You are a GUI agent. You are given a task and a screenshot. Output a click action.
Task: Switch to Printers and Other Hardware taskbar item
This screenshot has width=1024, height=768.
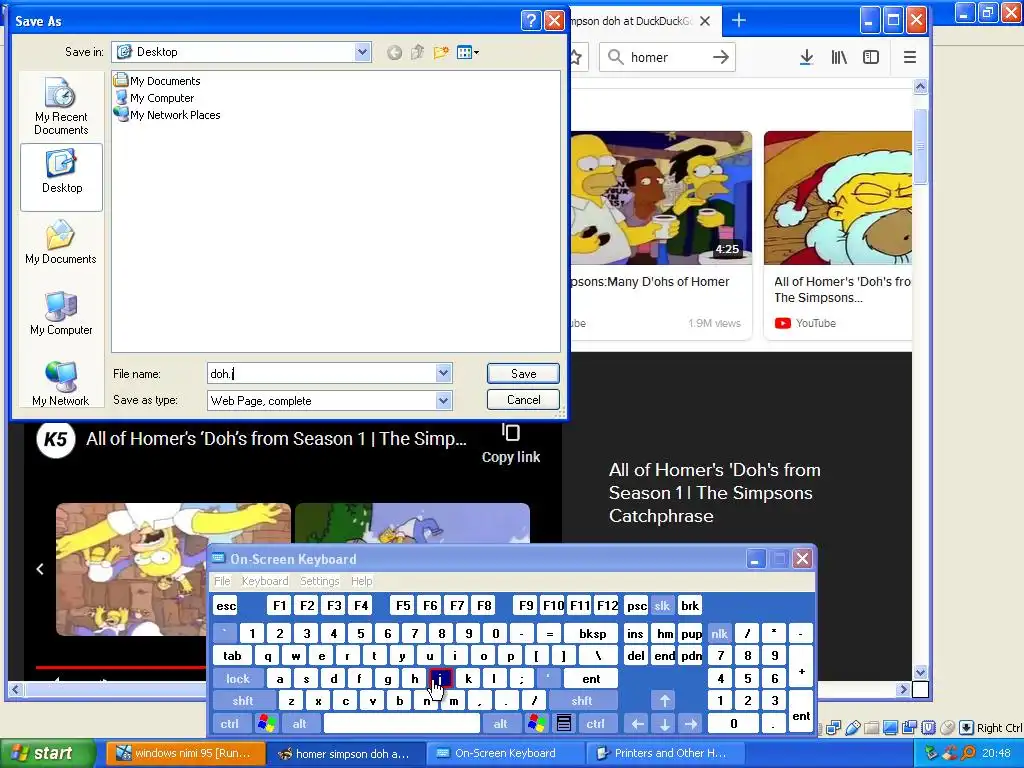coord(665,754)
